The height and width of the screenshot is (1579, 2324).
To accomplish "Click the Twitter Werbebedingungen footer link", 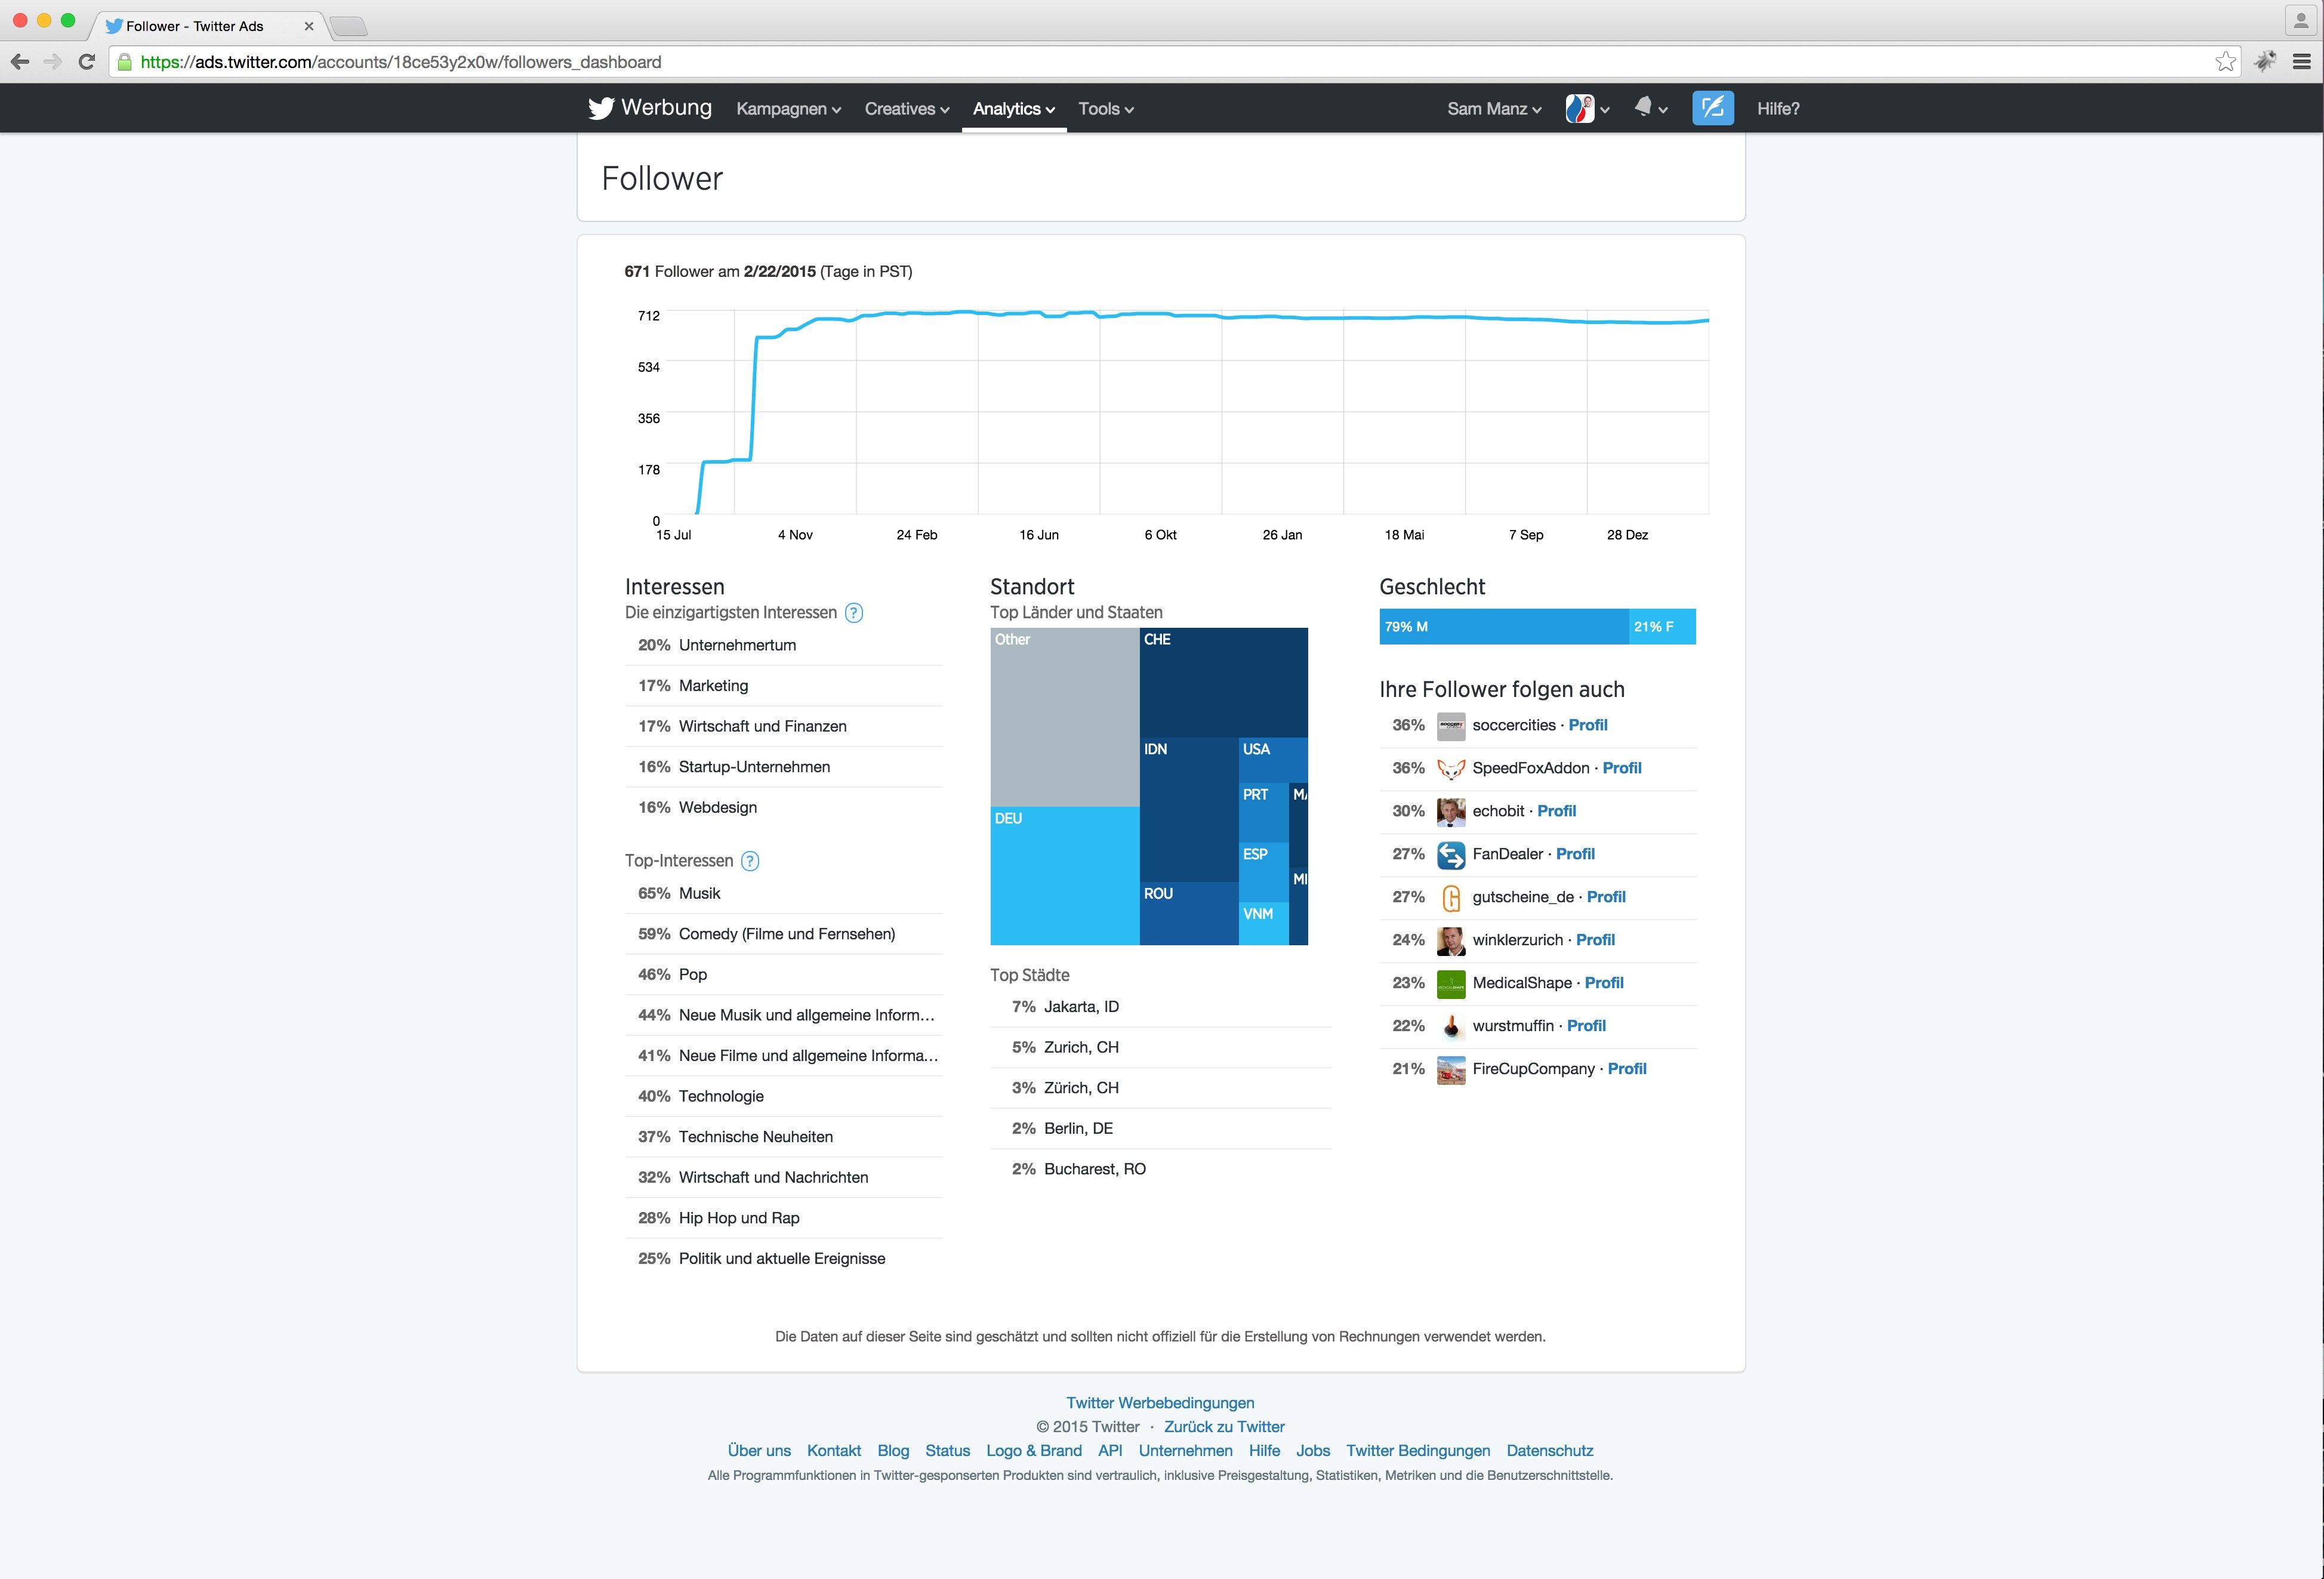I will coord(1160,1403).
